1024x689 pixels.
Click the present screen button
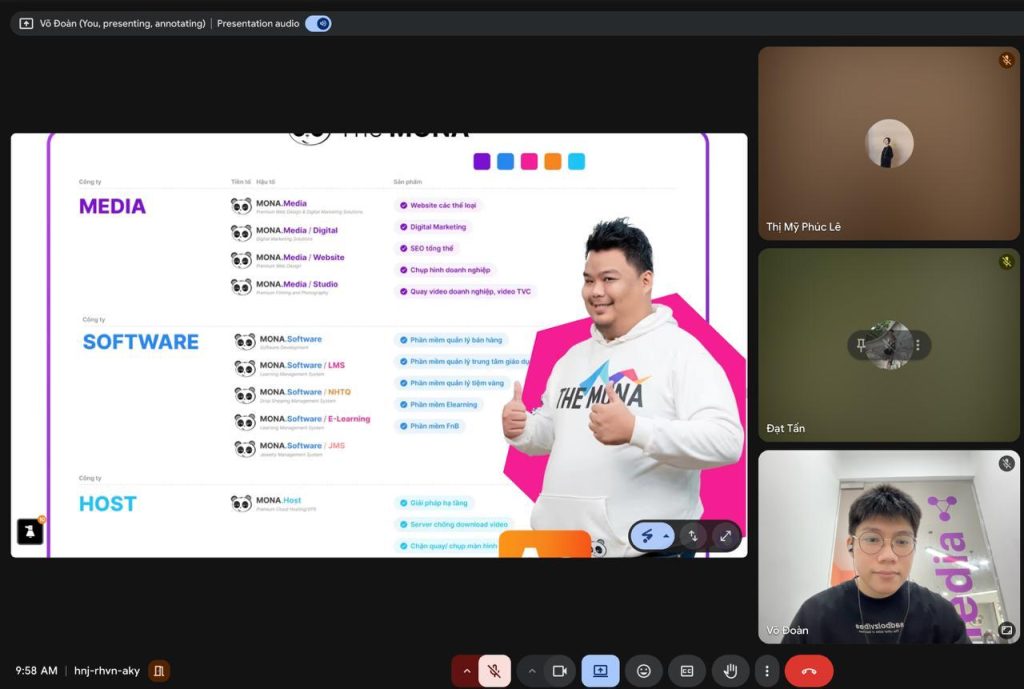(x=600, y=671)
